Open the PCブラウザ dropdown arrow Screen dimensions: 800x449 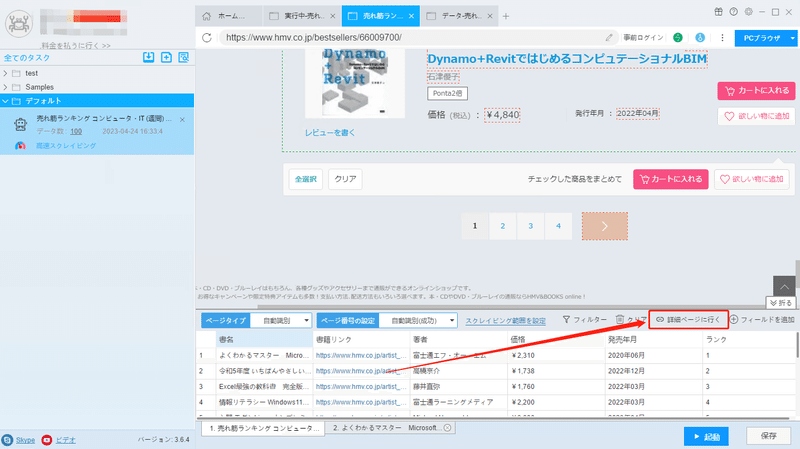pos(792,38)
